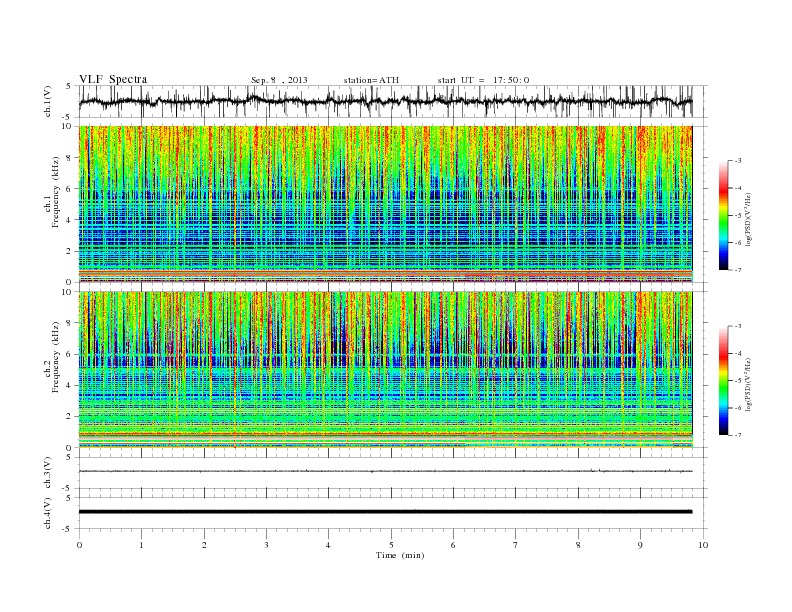Click the "-3" value on the ch.1 color bar
The height and width of the screenshot is (612, 792).
pos(738,161)
